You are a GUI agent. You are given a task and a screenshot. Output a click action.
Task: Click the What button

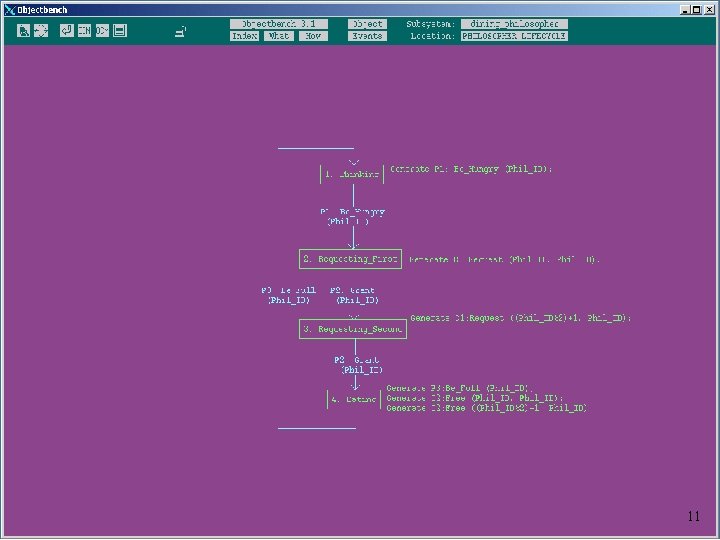point(279,36)
